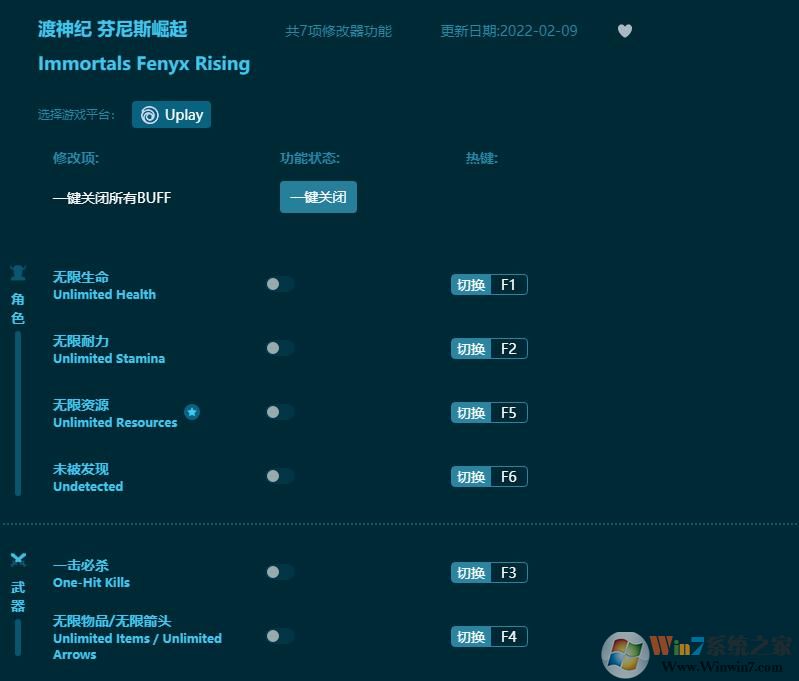Click the F1 hotkey switch button
Viewport: 799px width, 681px height.
(x=470, y=285)
